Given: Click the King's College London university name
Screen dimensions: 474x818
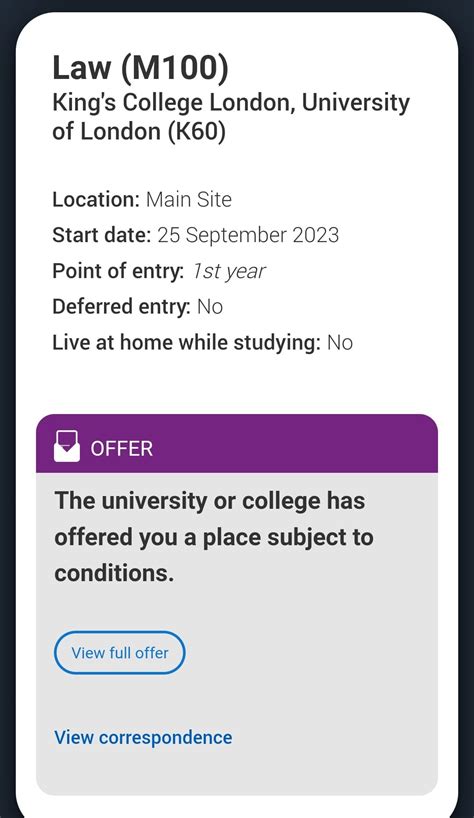Looking at the screenshot, I should coord(230,117).
